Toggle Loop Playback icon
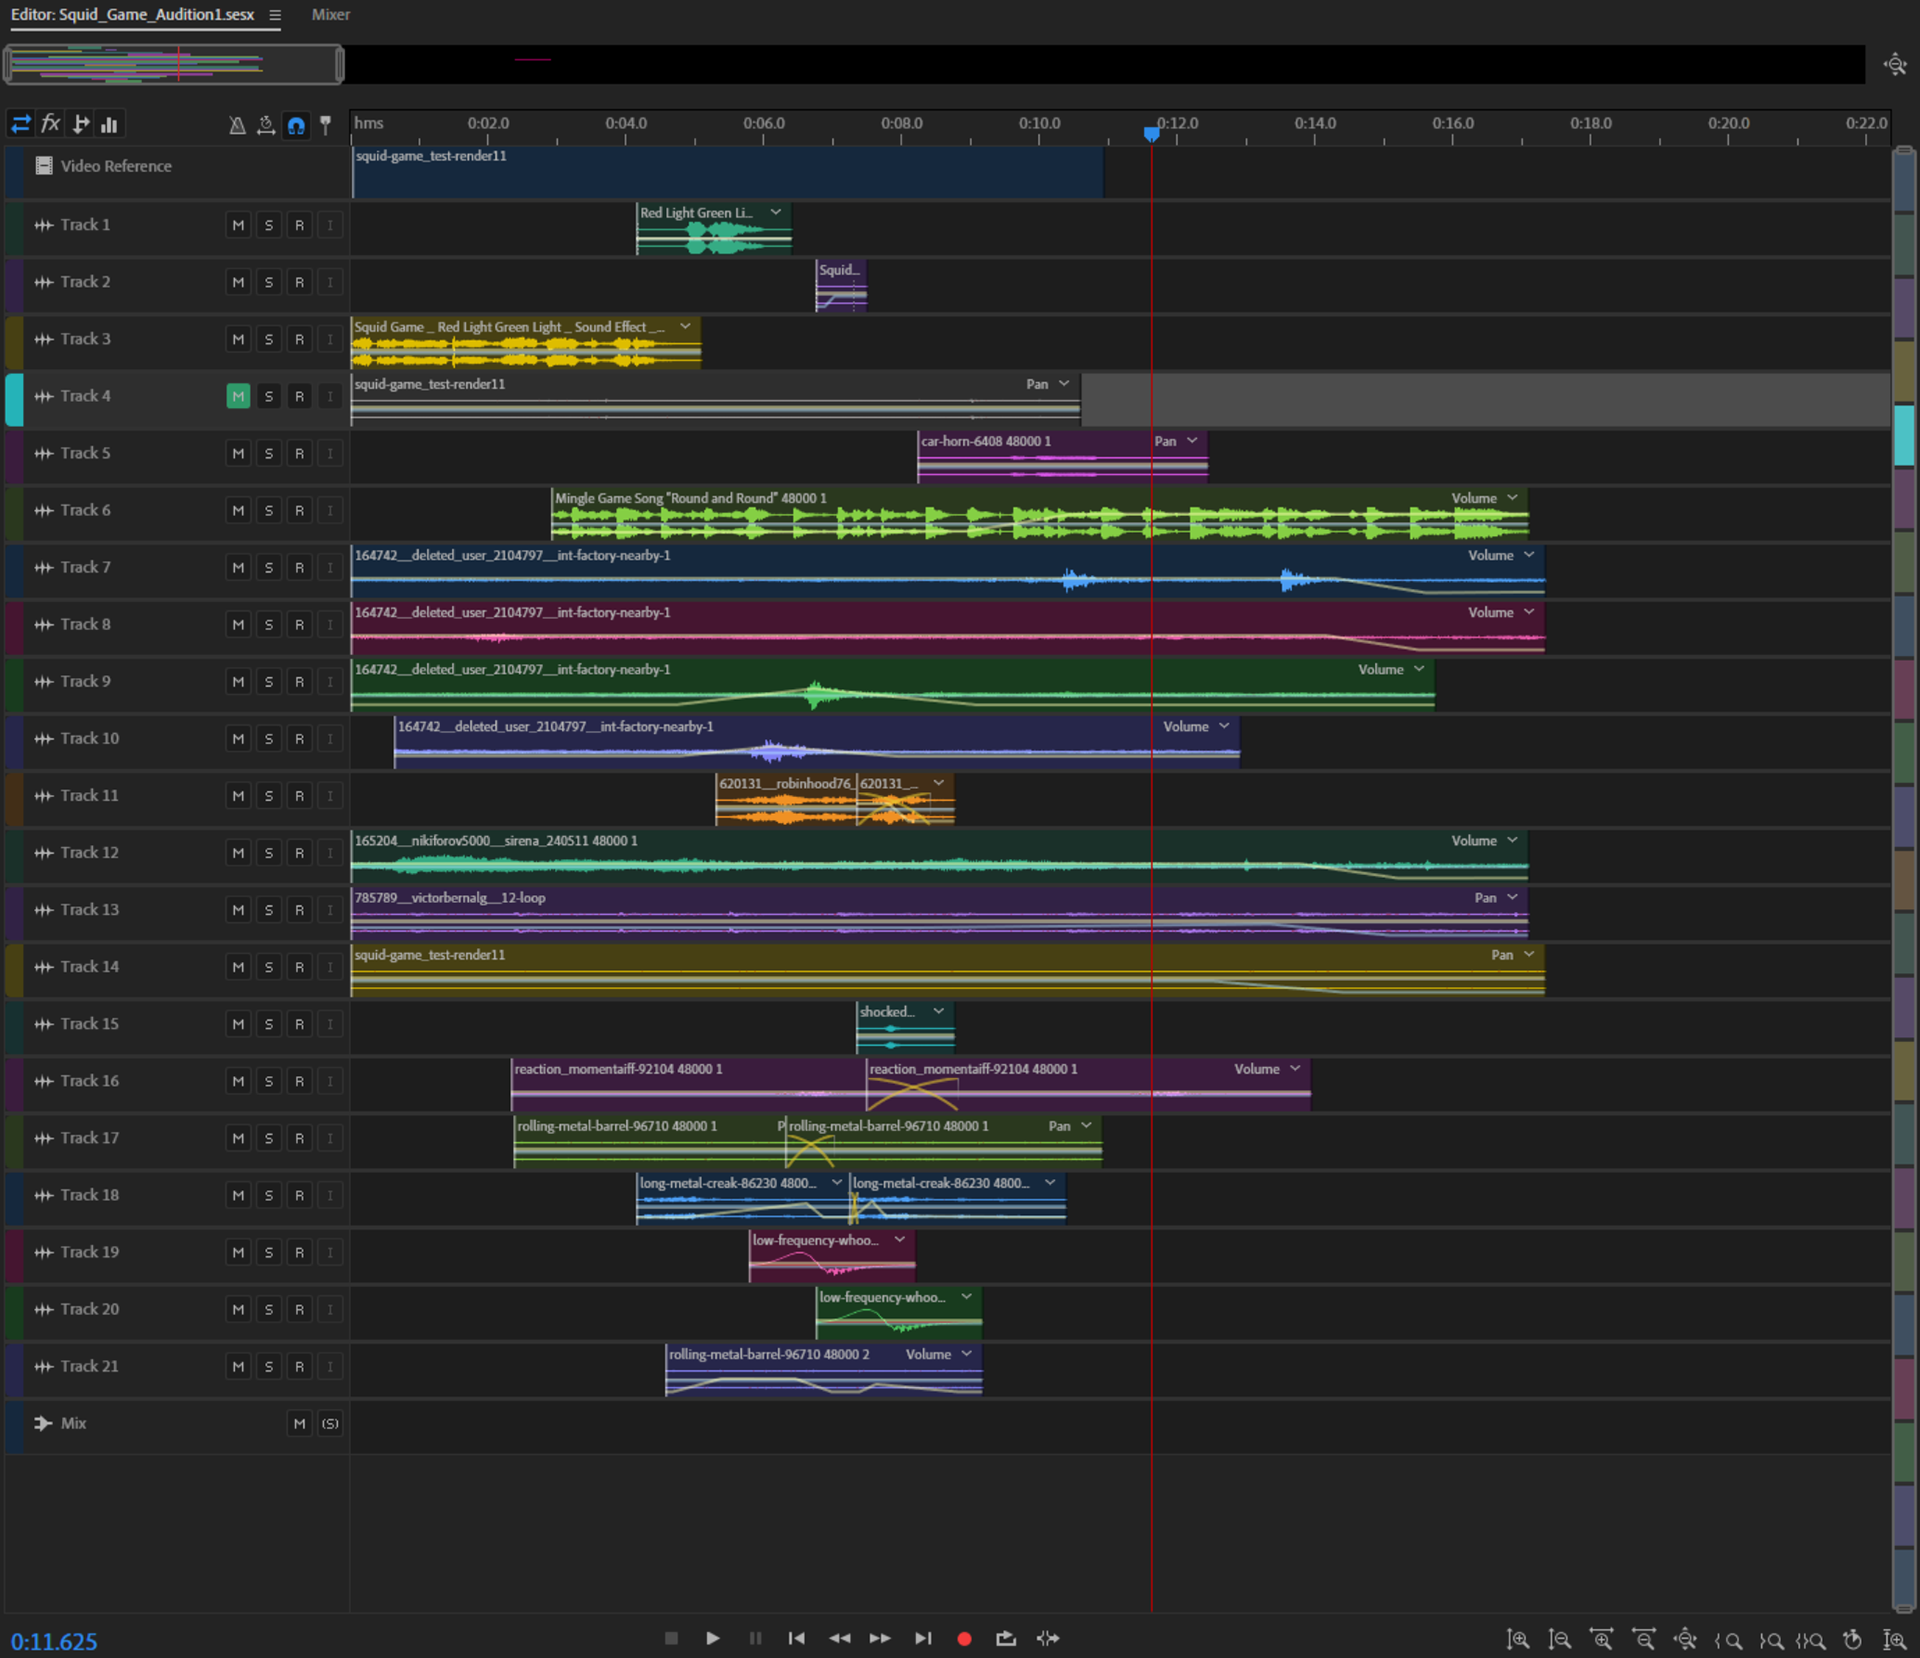The width and height of the screenshot is (1920, 1658). click(1005, 1638)
